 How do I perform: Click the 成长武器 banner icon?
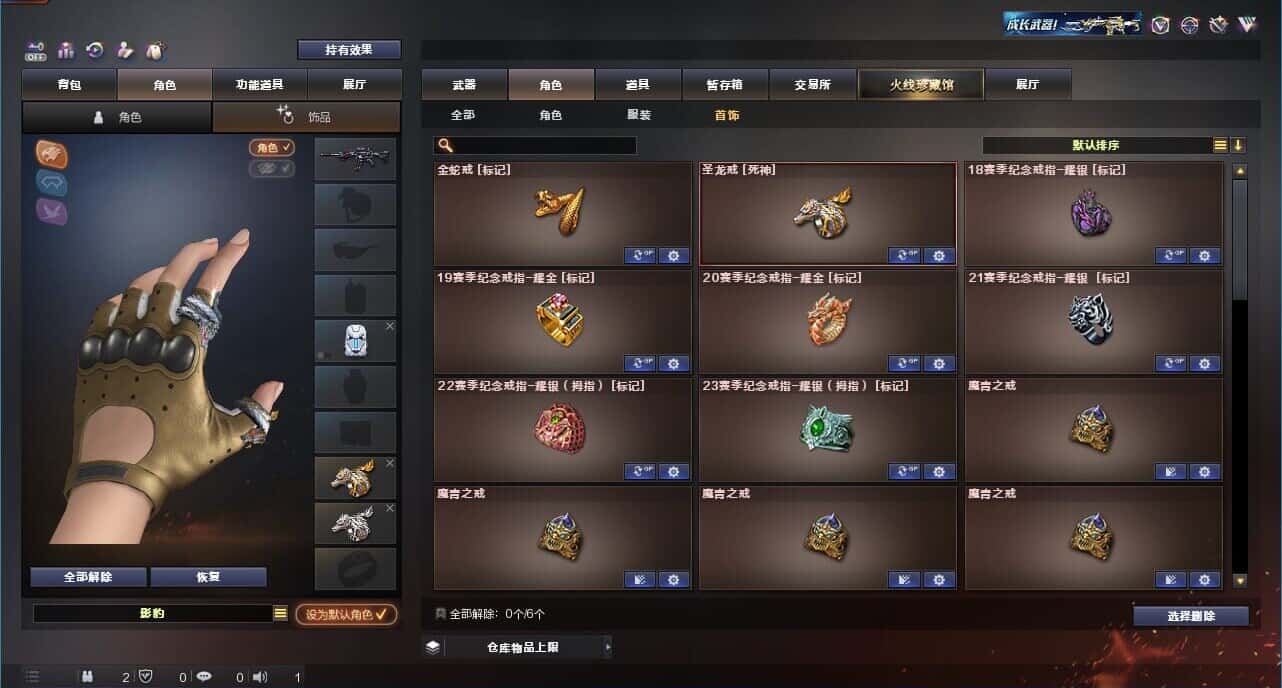pyautogui.click(x=1073, y=24)
